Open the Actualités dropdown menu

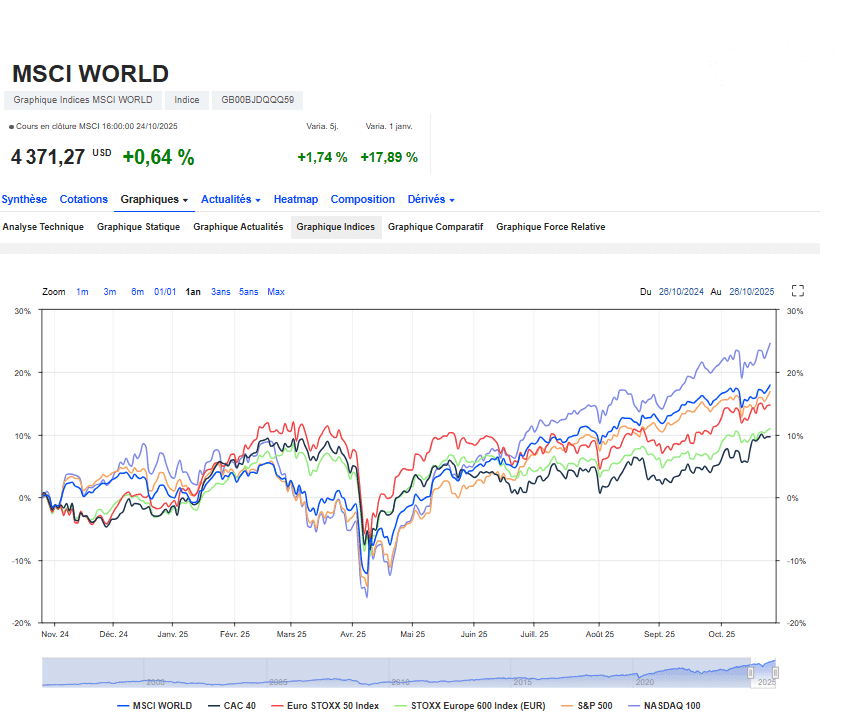228,199
